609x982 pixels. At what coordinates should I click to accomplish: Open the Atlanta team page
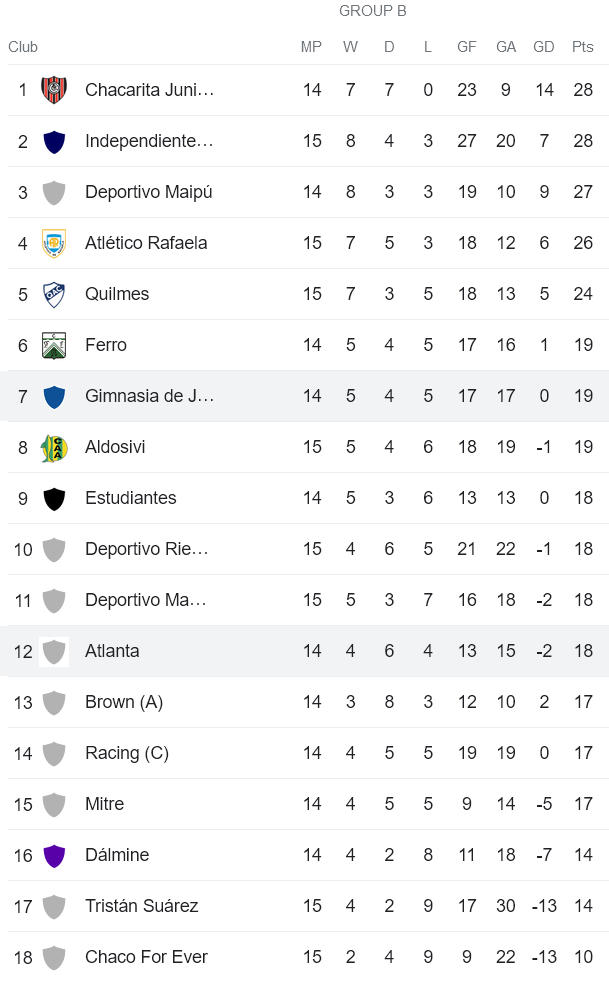click(x=112, y=650)
